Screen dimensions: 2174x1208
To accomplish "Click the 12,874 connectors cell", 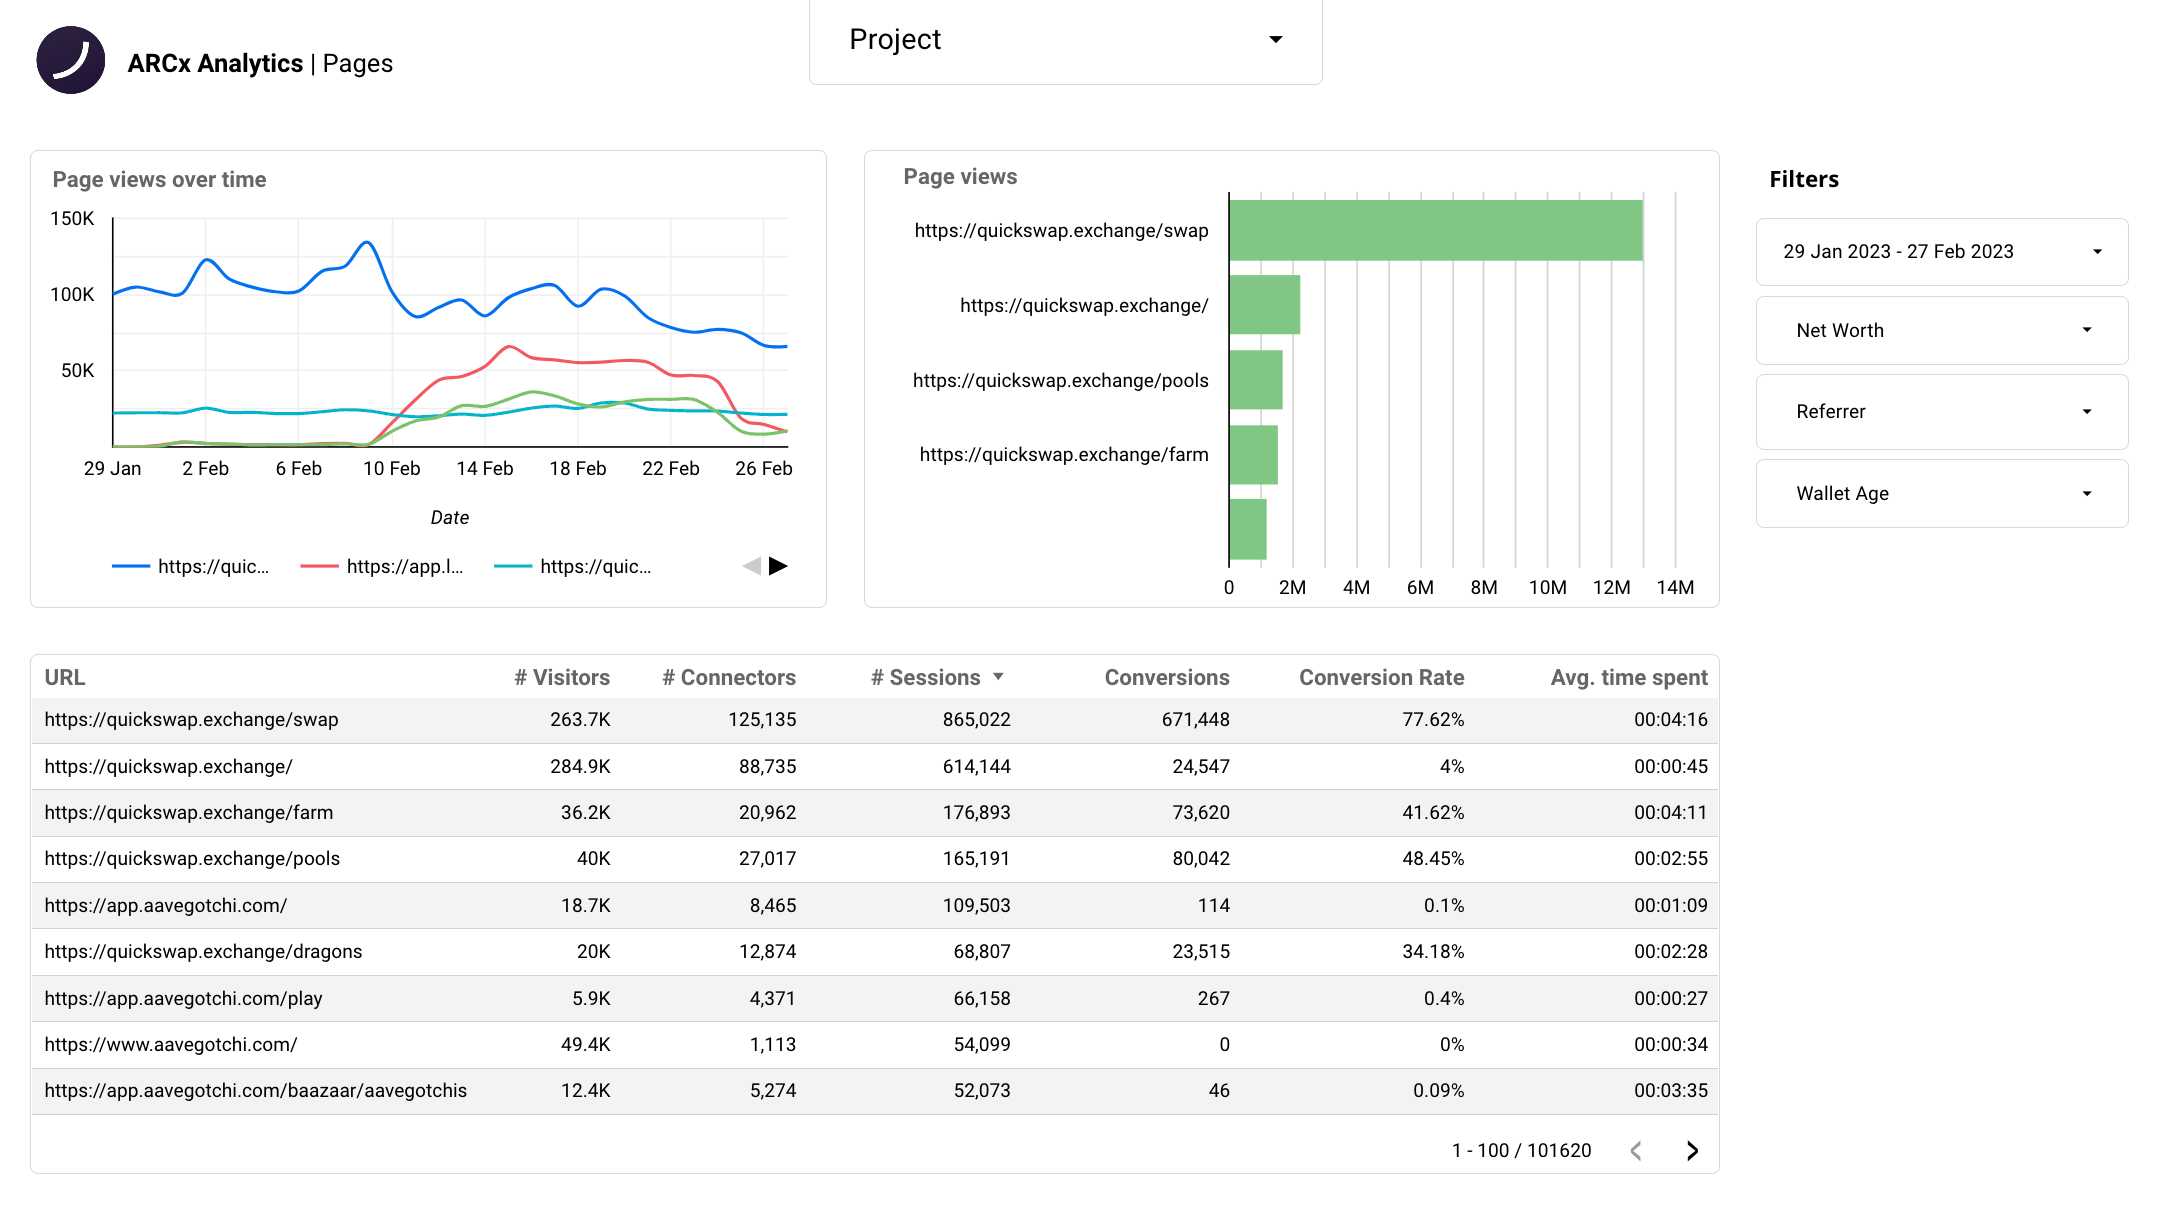I will (768, 952).
